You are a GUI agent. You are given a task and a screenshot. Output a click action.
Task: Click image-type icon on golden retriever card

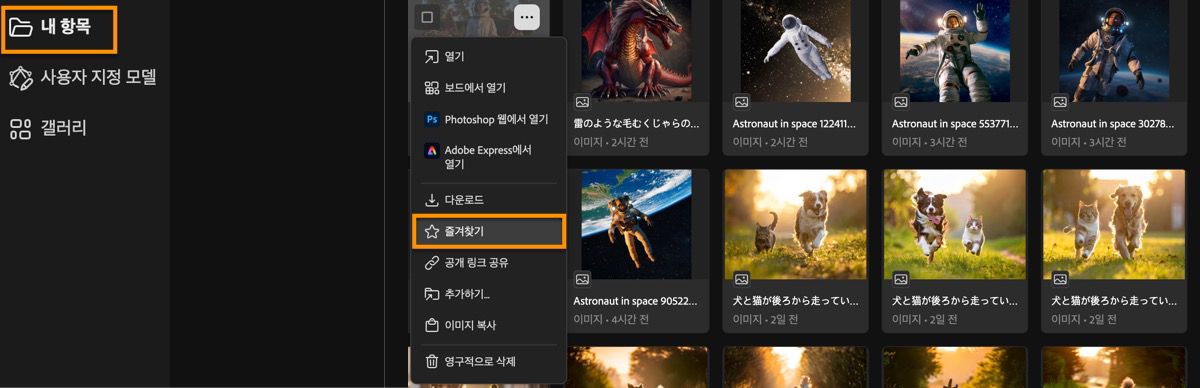[x=1060, y=279]
